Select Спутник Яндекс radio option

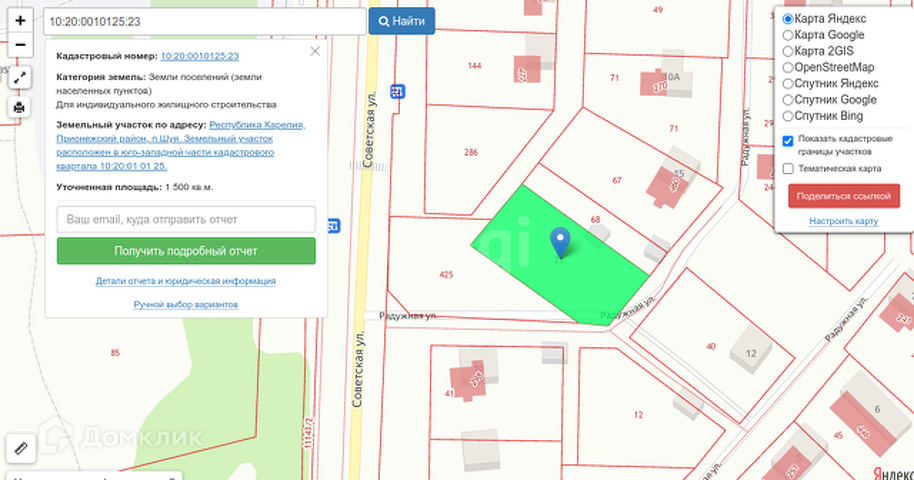788,84
